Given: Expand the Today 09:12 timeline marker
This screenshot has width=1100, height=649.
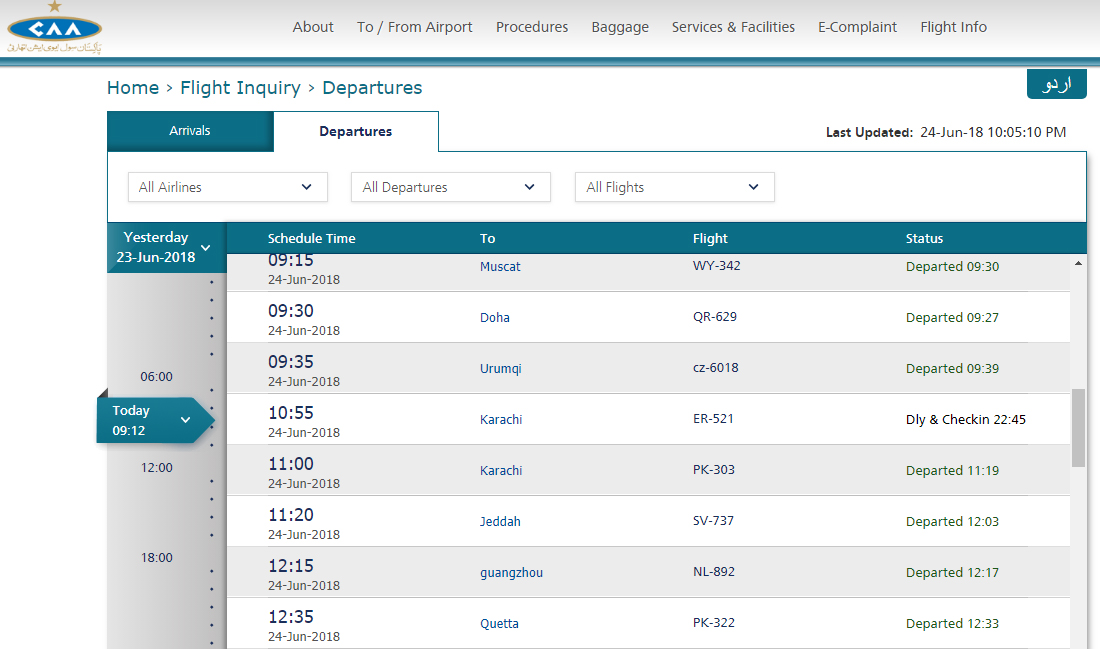Looking at the screenshot, I should [155, 420].
